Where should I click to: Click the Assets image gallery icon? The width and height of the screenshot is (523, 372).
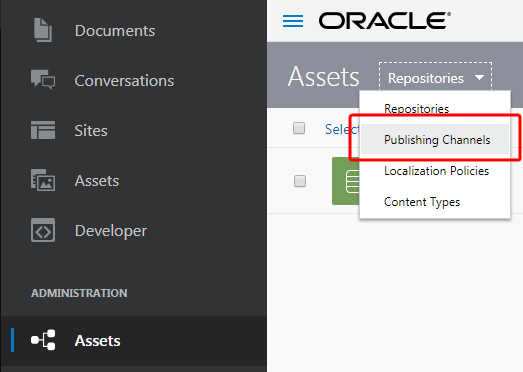(43, 180)
